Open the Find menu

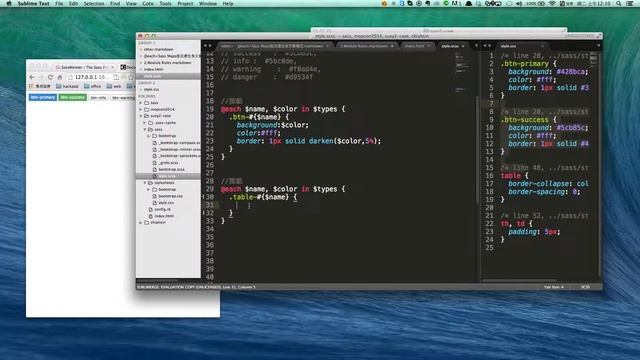click(x=115, y=3)
